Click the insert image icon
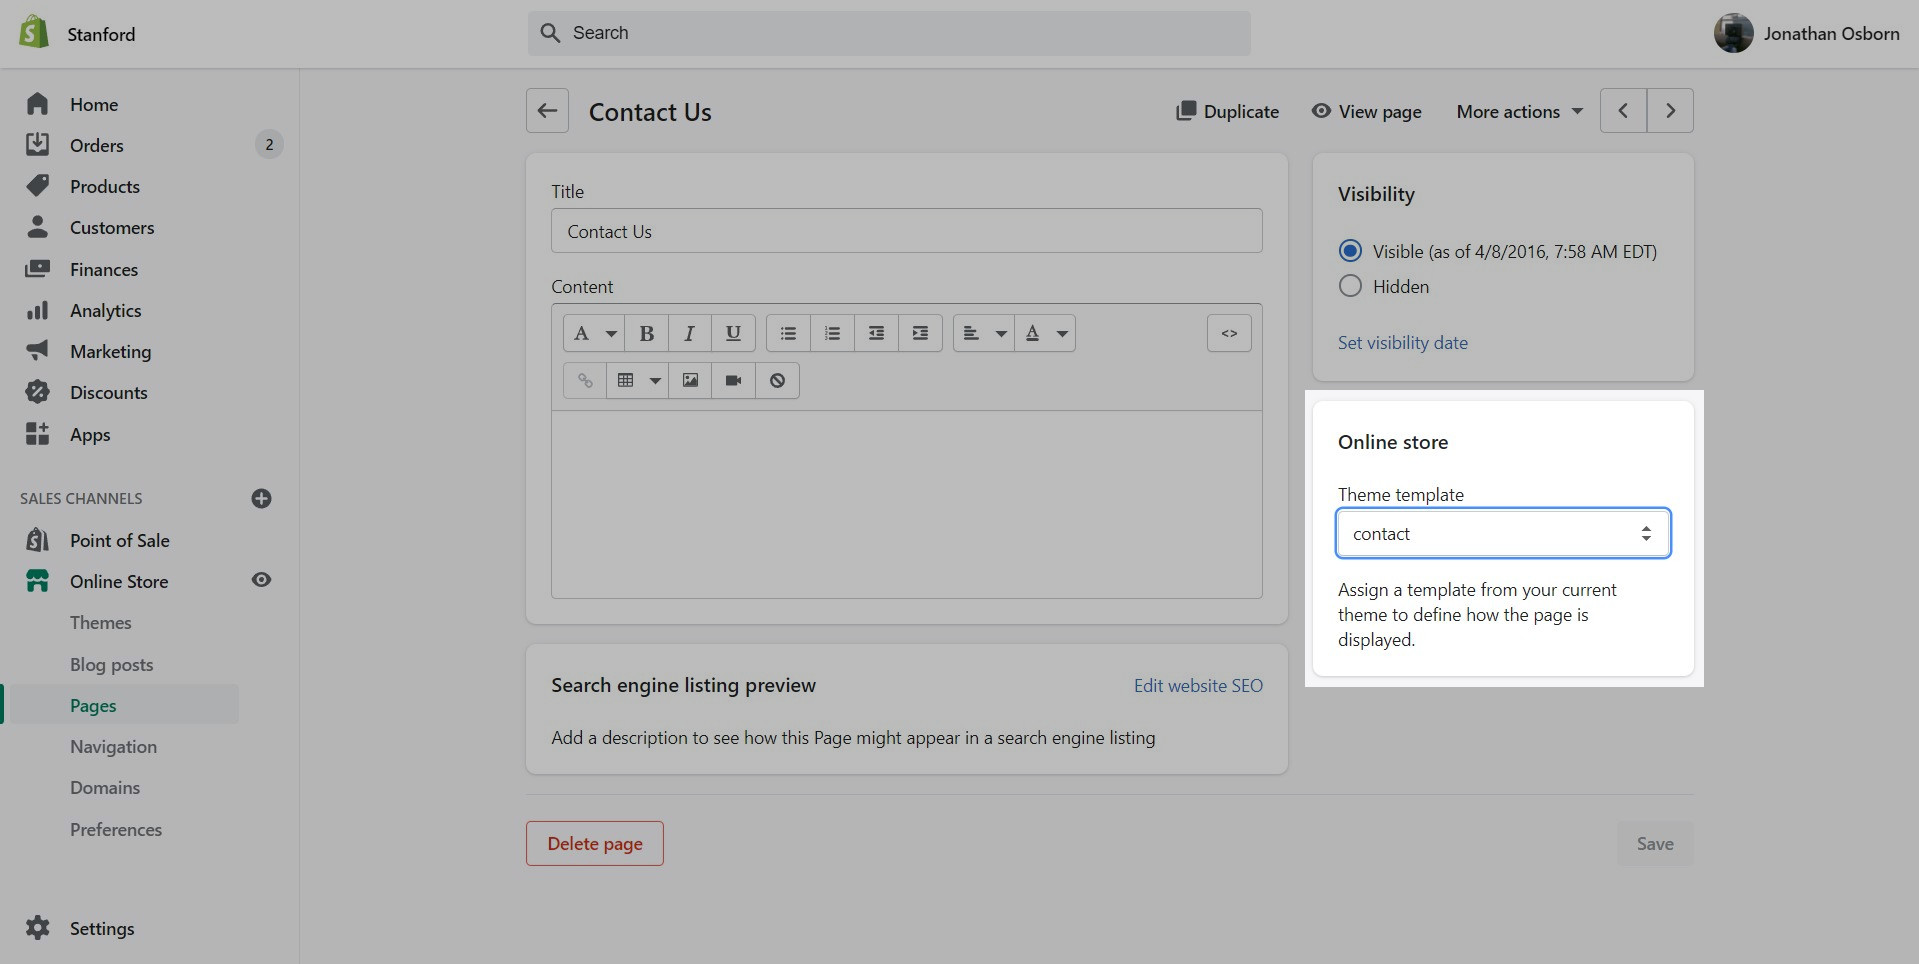The height and width of the screenshot is (964, 1919). [x=690, y=381]
